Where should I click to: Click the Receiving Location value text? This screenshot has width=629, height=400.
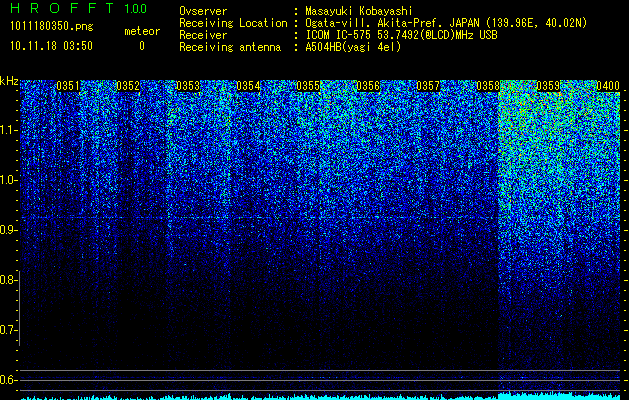[x=446, y=23]
